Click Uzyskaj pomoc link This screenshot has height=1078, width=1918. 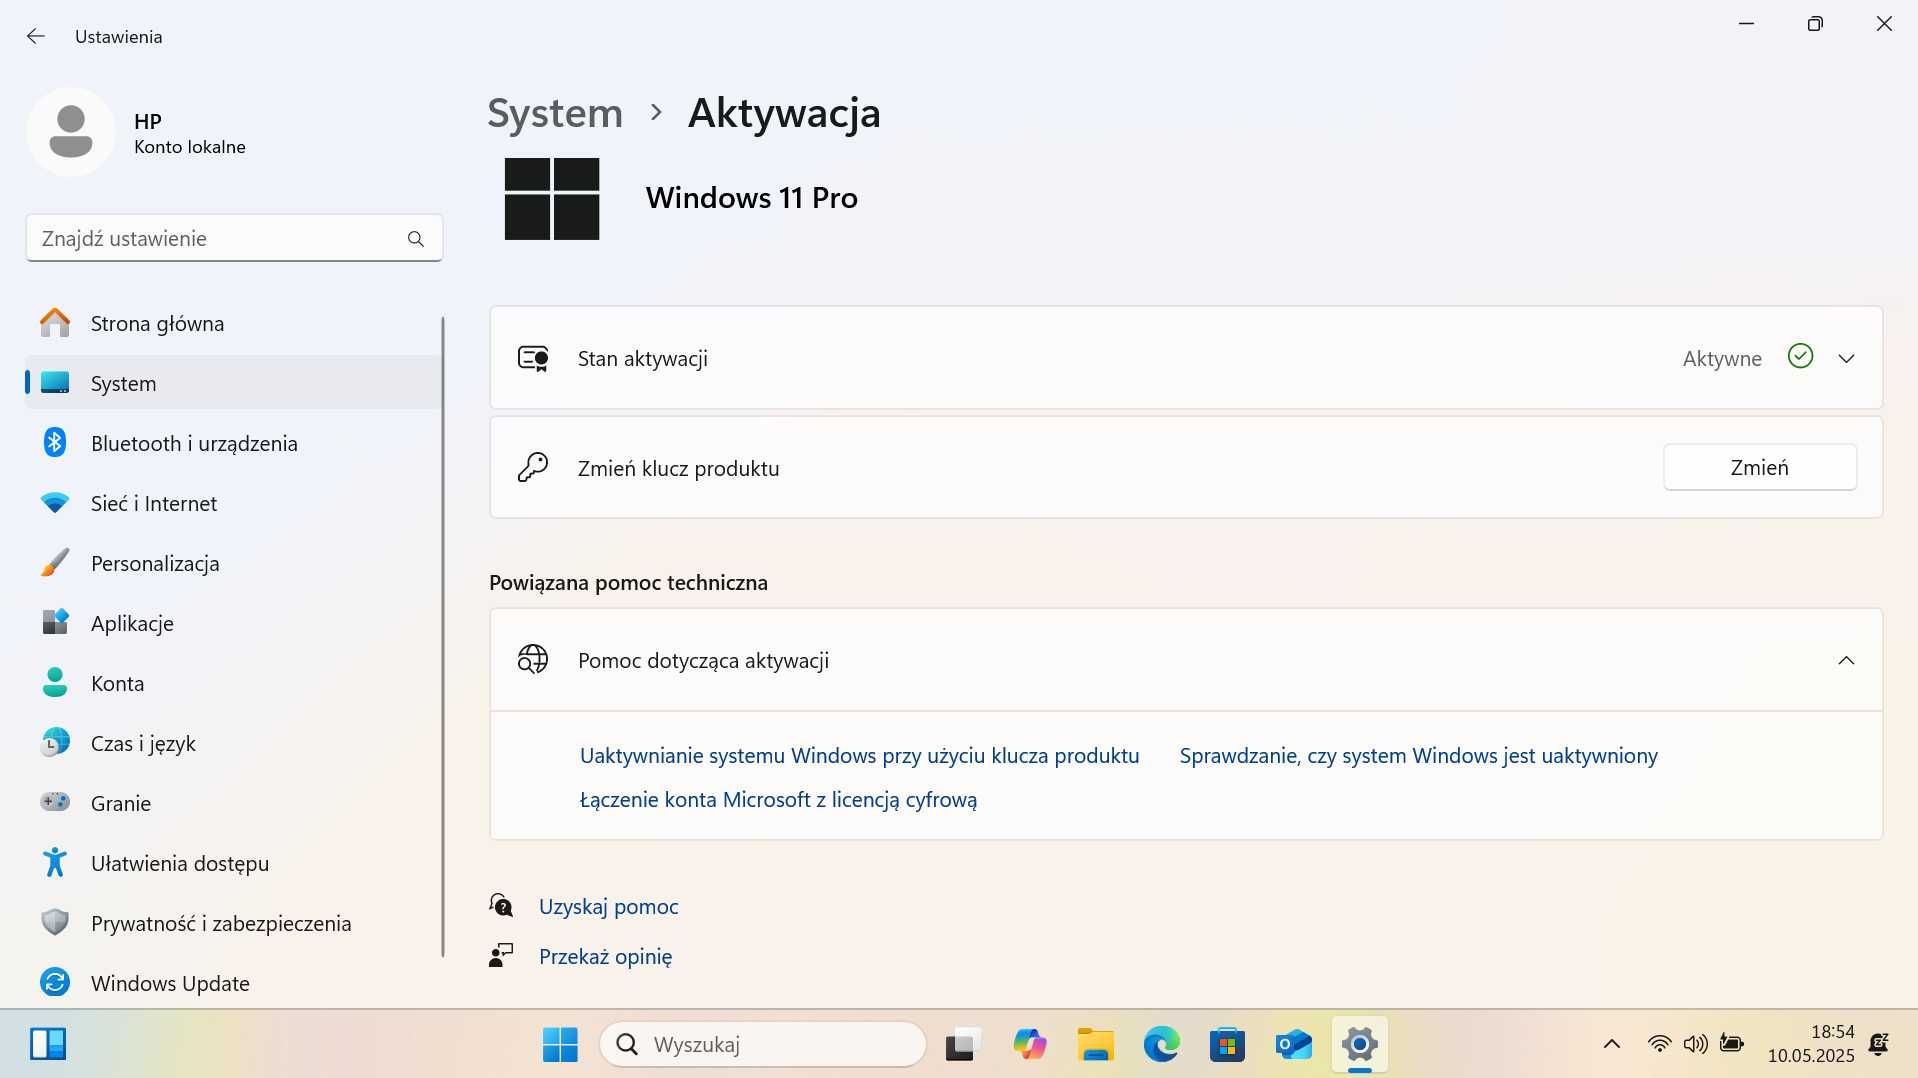608,907
